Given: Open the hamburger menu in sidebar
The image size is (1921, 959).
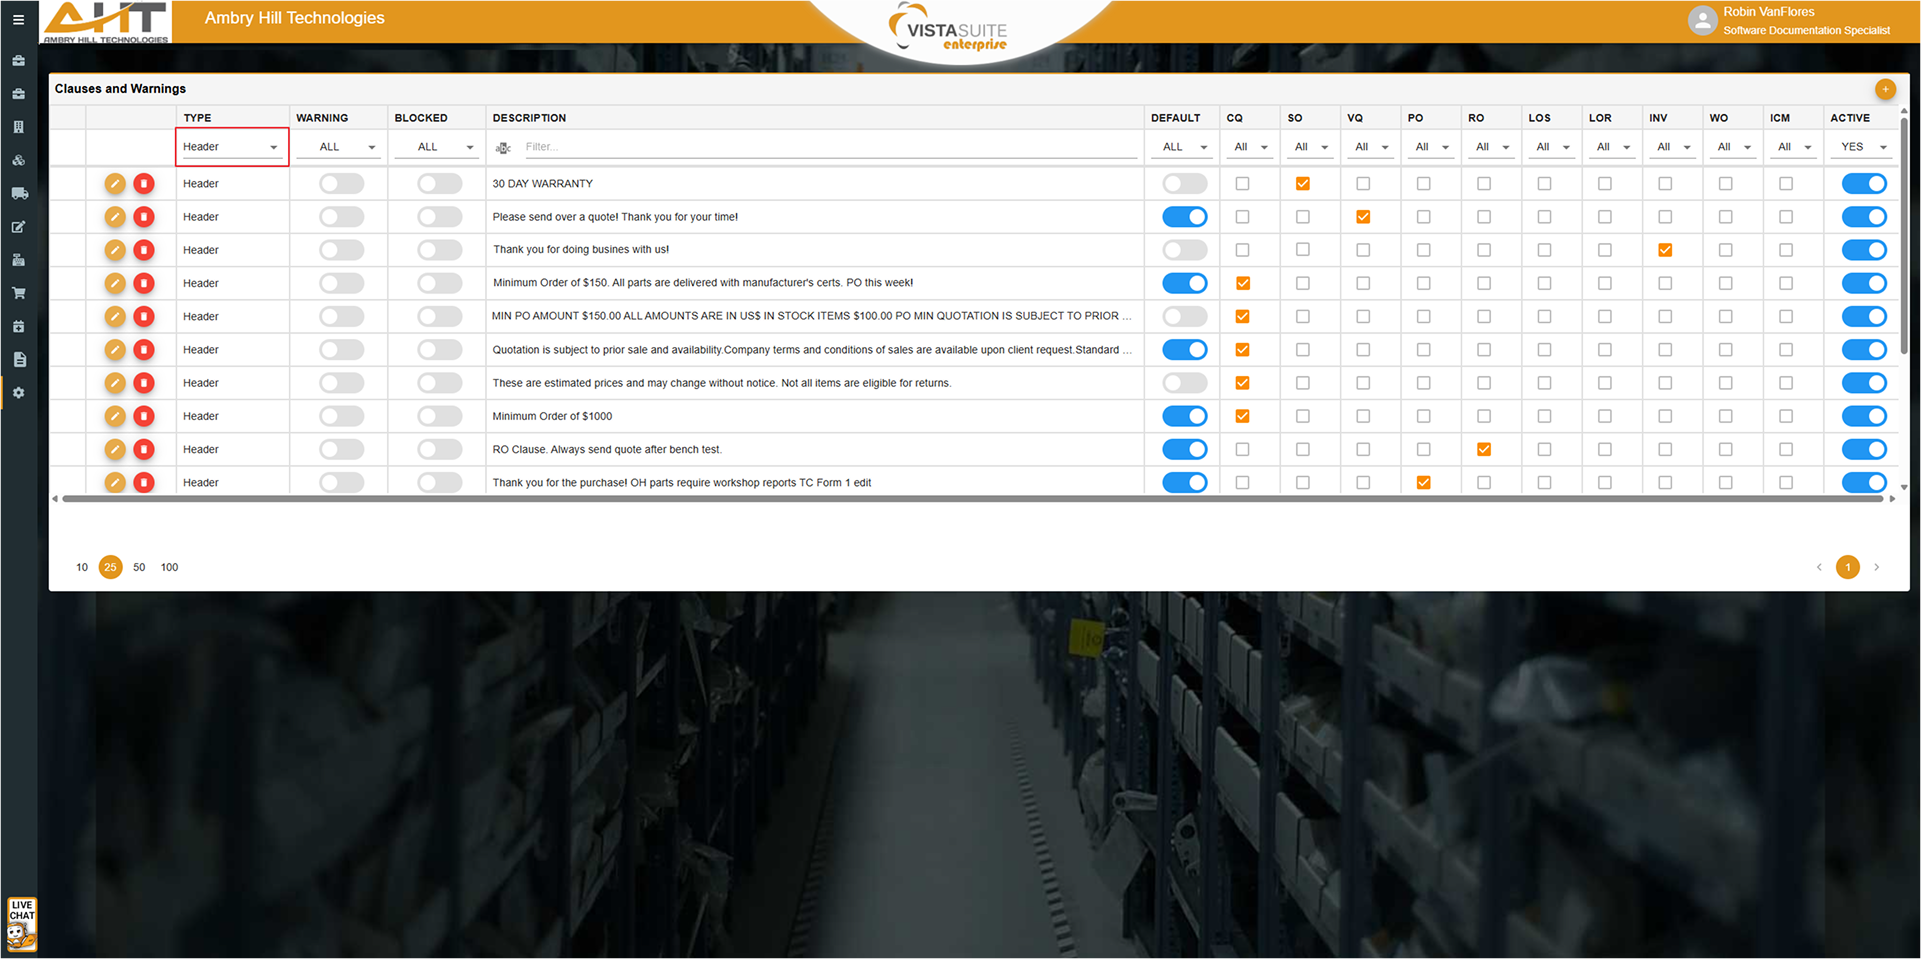Looking at the screenshot, I should coord(18,19).
